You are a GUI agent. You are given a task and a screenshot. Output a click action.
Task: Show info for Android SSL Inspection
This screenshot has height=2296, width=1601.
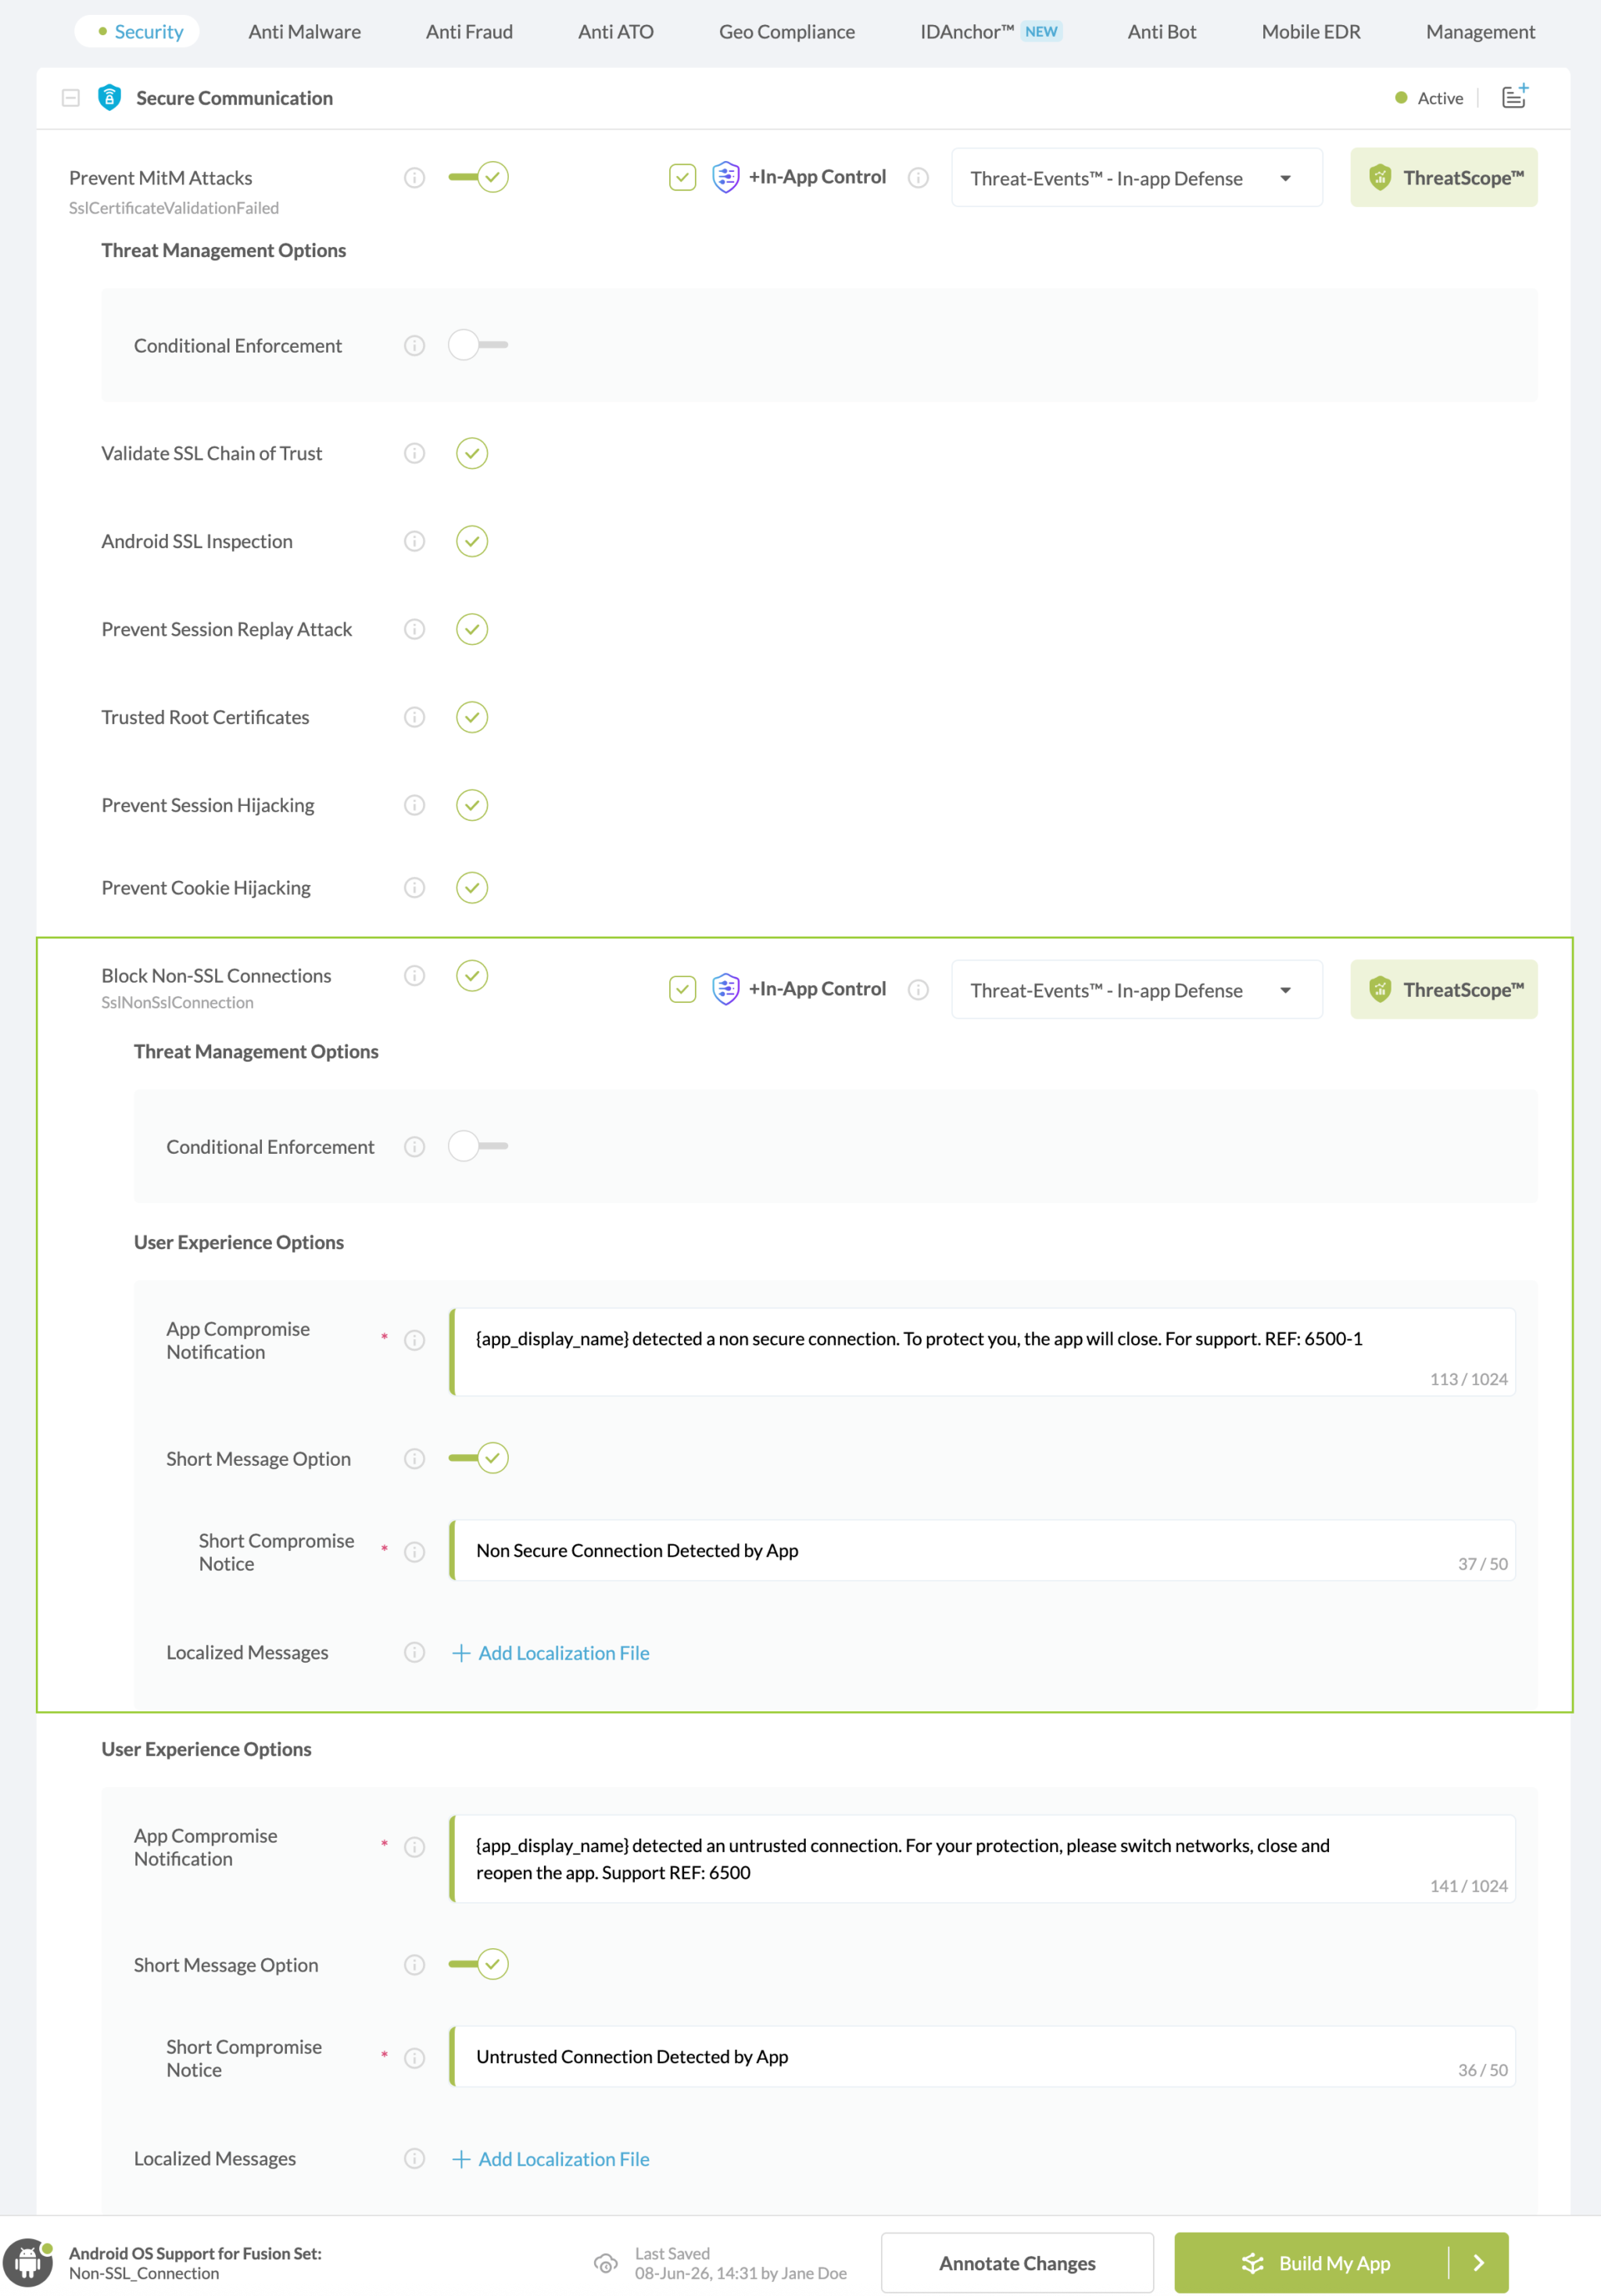point(414,541)
